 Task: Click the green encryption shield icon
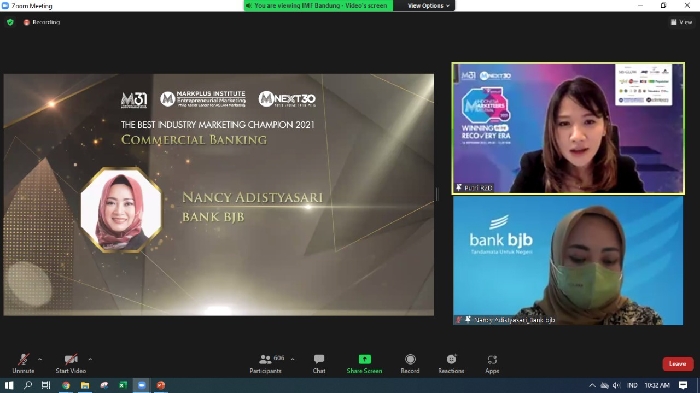[10, 22]
